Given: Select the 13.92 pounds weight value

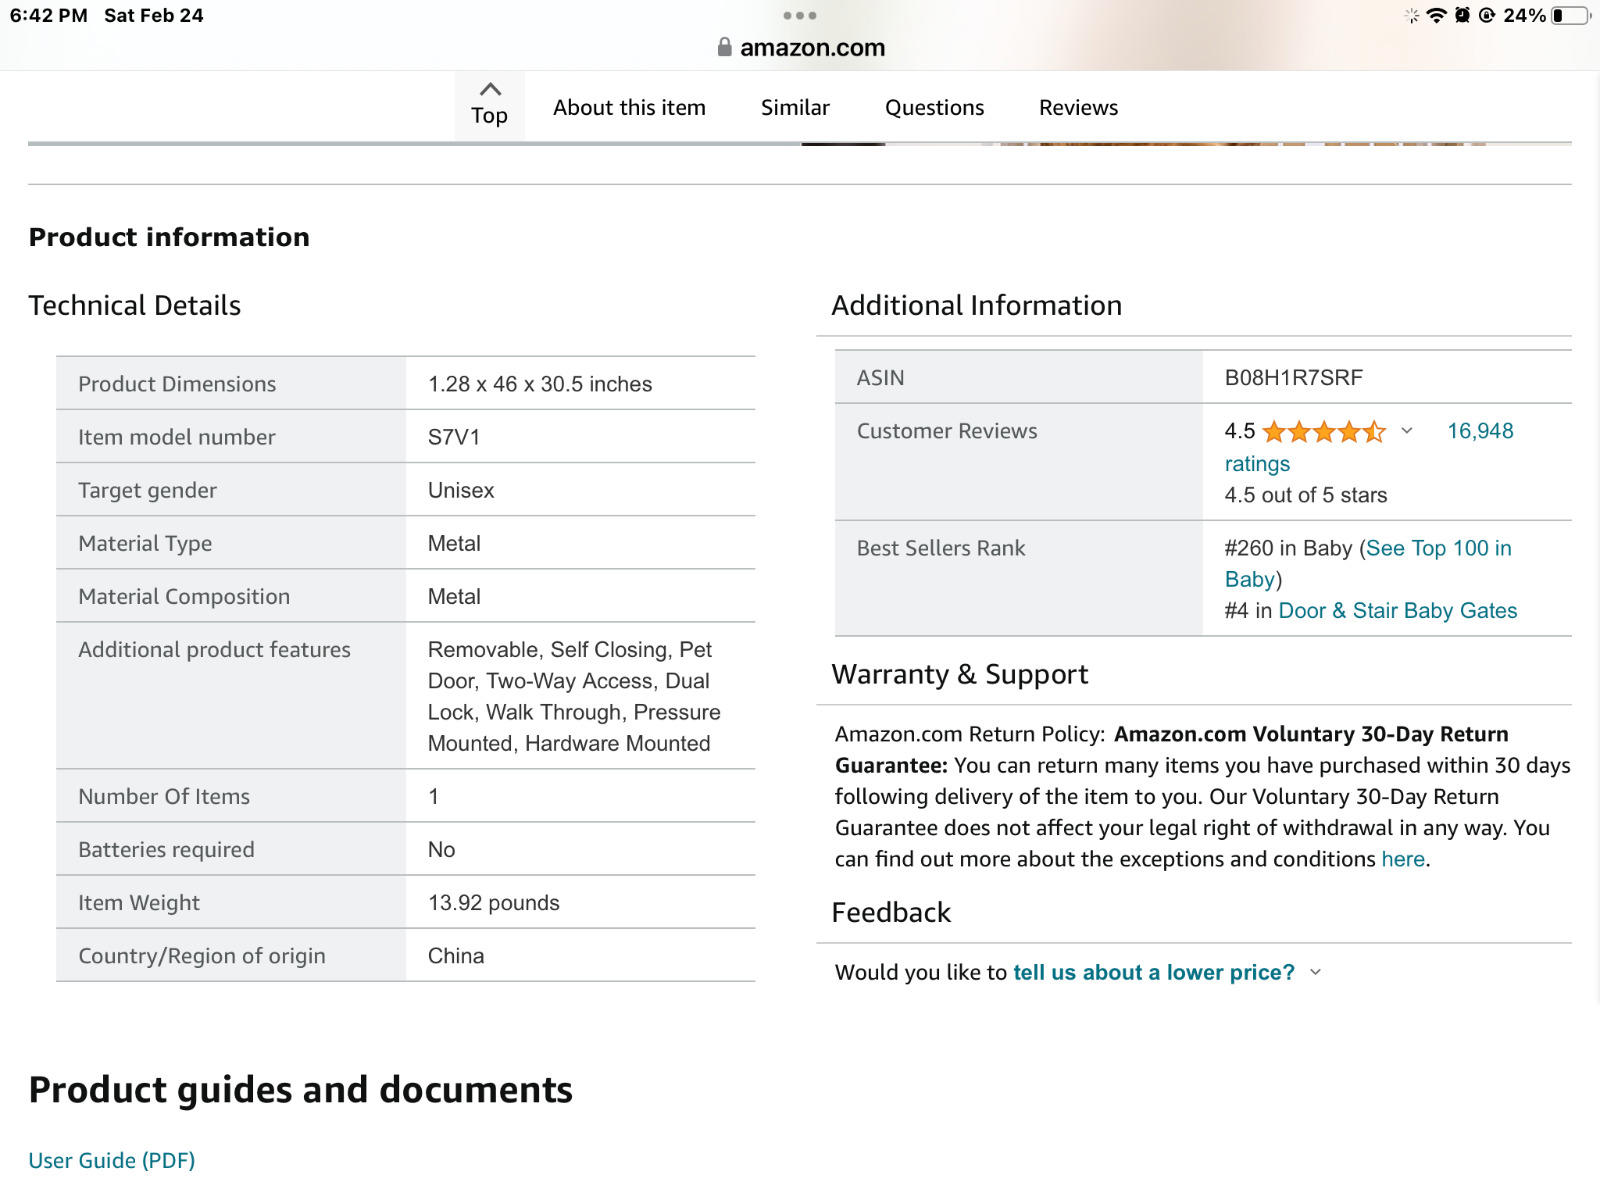Looking at the screenshot, I should (494, 903).
